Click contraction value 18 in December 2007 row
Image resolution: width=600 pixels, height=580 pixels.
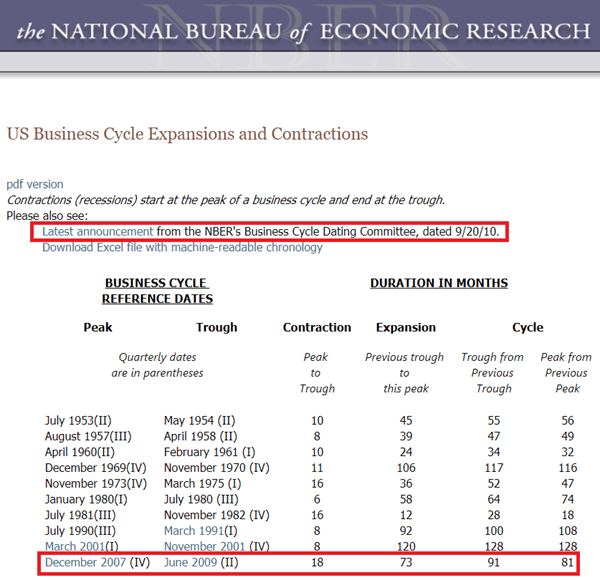[x=317, y=562]
